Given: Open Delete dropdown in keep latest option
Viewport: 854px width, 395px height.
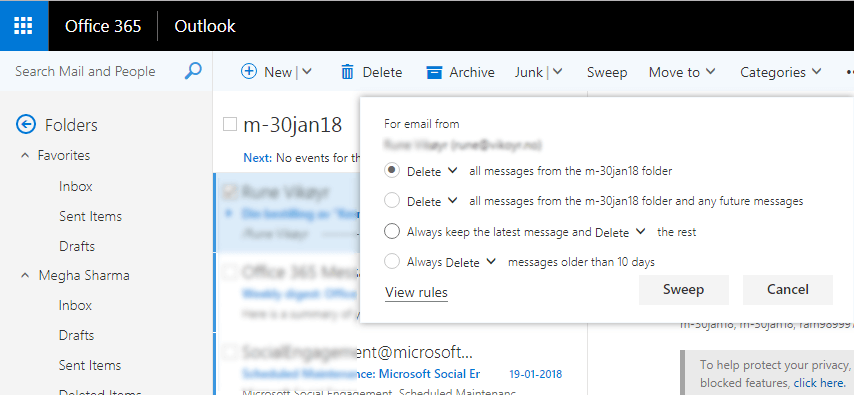Looking at the screenshot, I should pos(640,232).
